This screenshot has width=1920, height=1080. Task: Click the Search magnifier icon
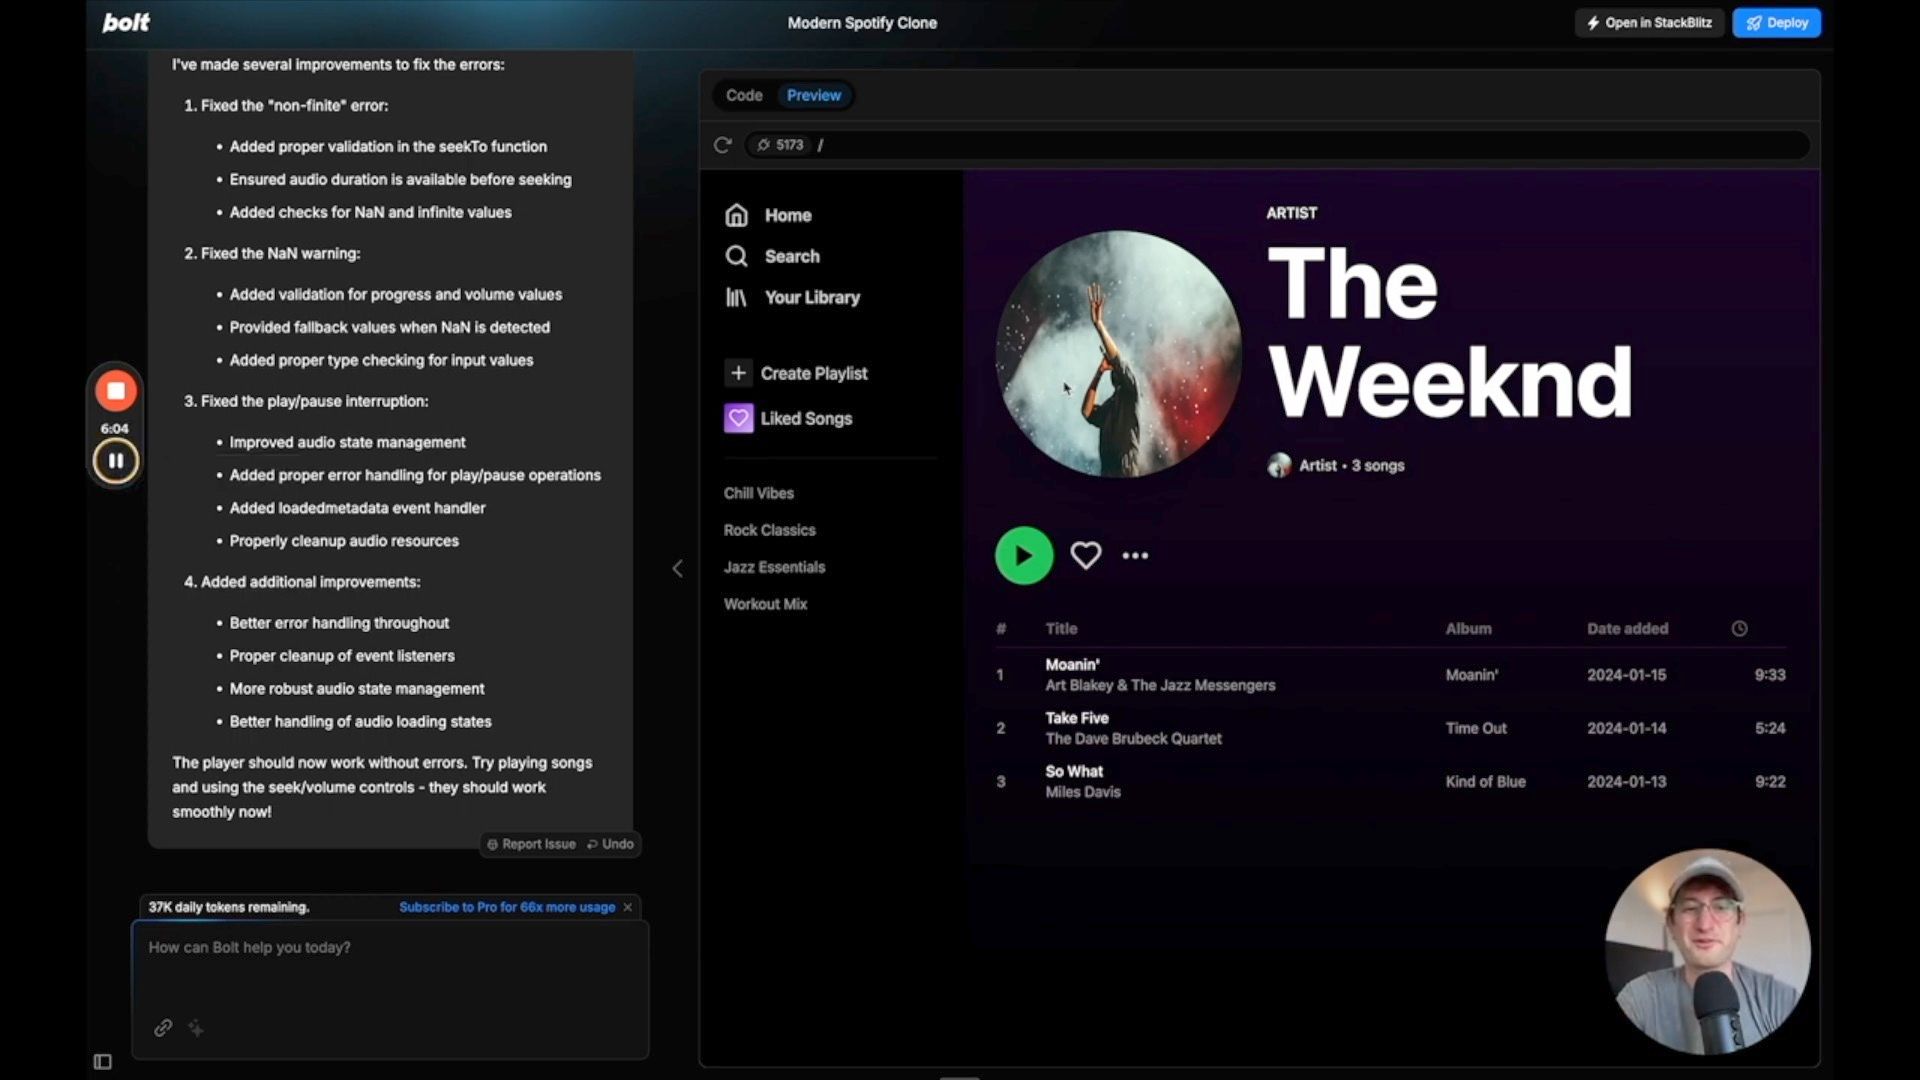737,256
